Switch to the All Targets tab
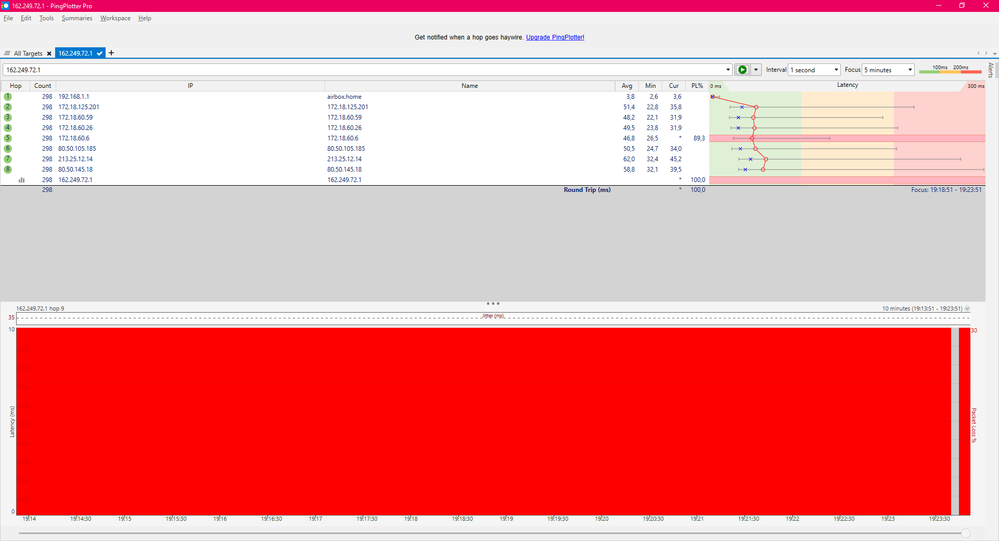This screenshot has width=999, height=541. pyautogui.click(x=30, y=53)
